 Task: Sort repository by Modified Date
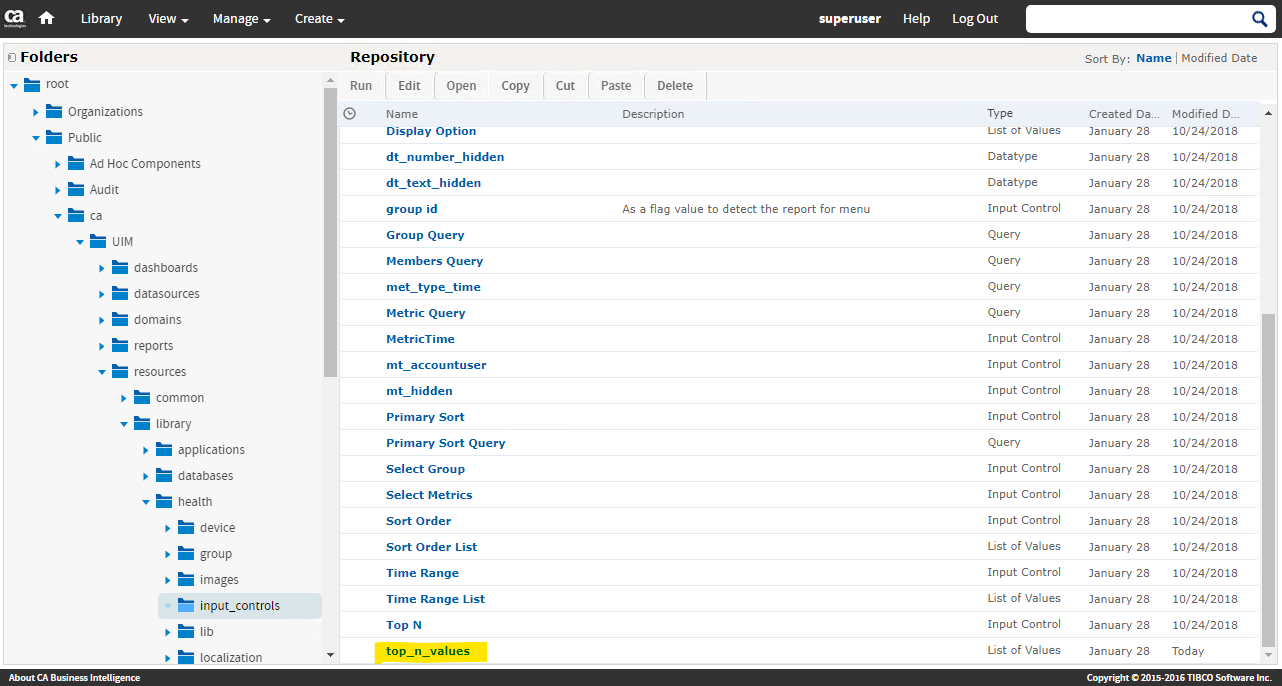(1219, 58)
